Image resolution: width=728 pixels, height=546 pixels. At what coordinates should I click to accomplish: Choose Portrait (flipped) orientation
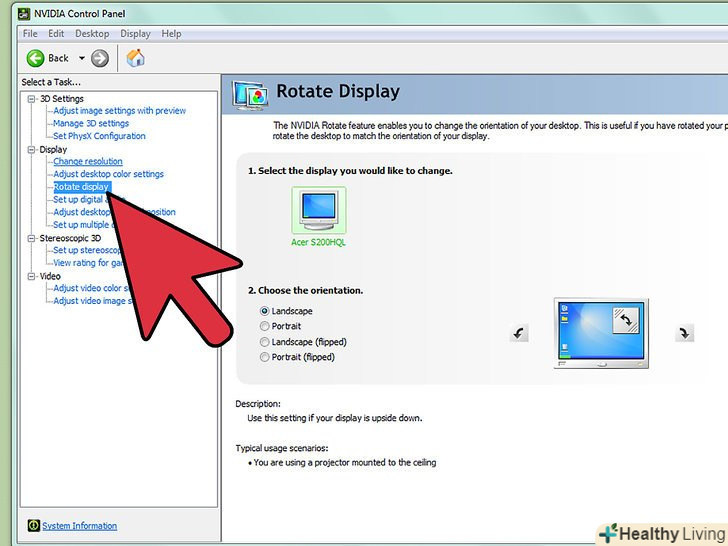[x=265, y=358]
